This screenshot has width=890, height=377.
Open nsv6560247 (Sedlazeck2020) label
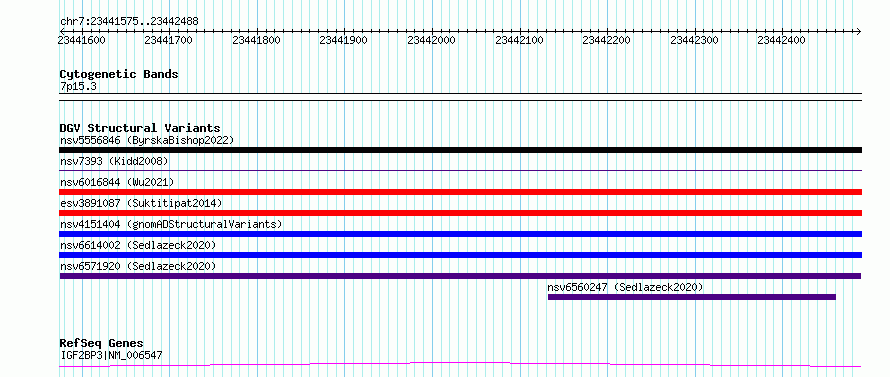pos(625,287)
